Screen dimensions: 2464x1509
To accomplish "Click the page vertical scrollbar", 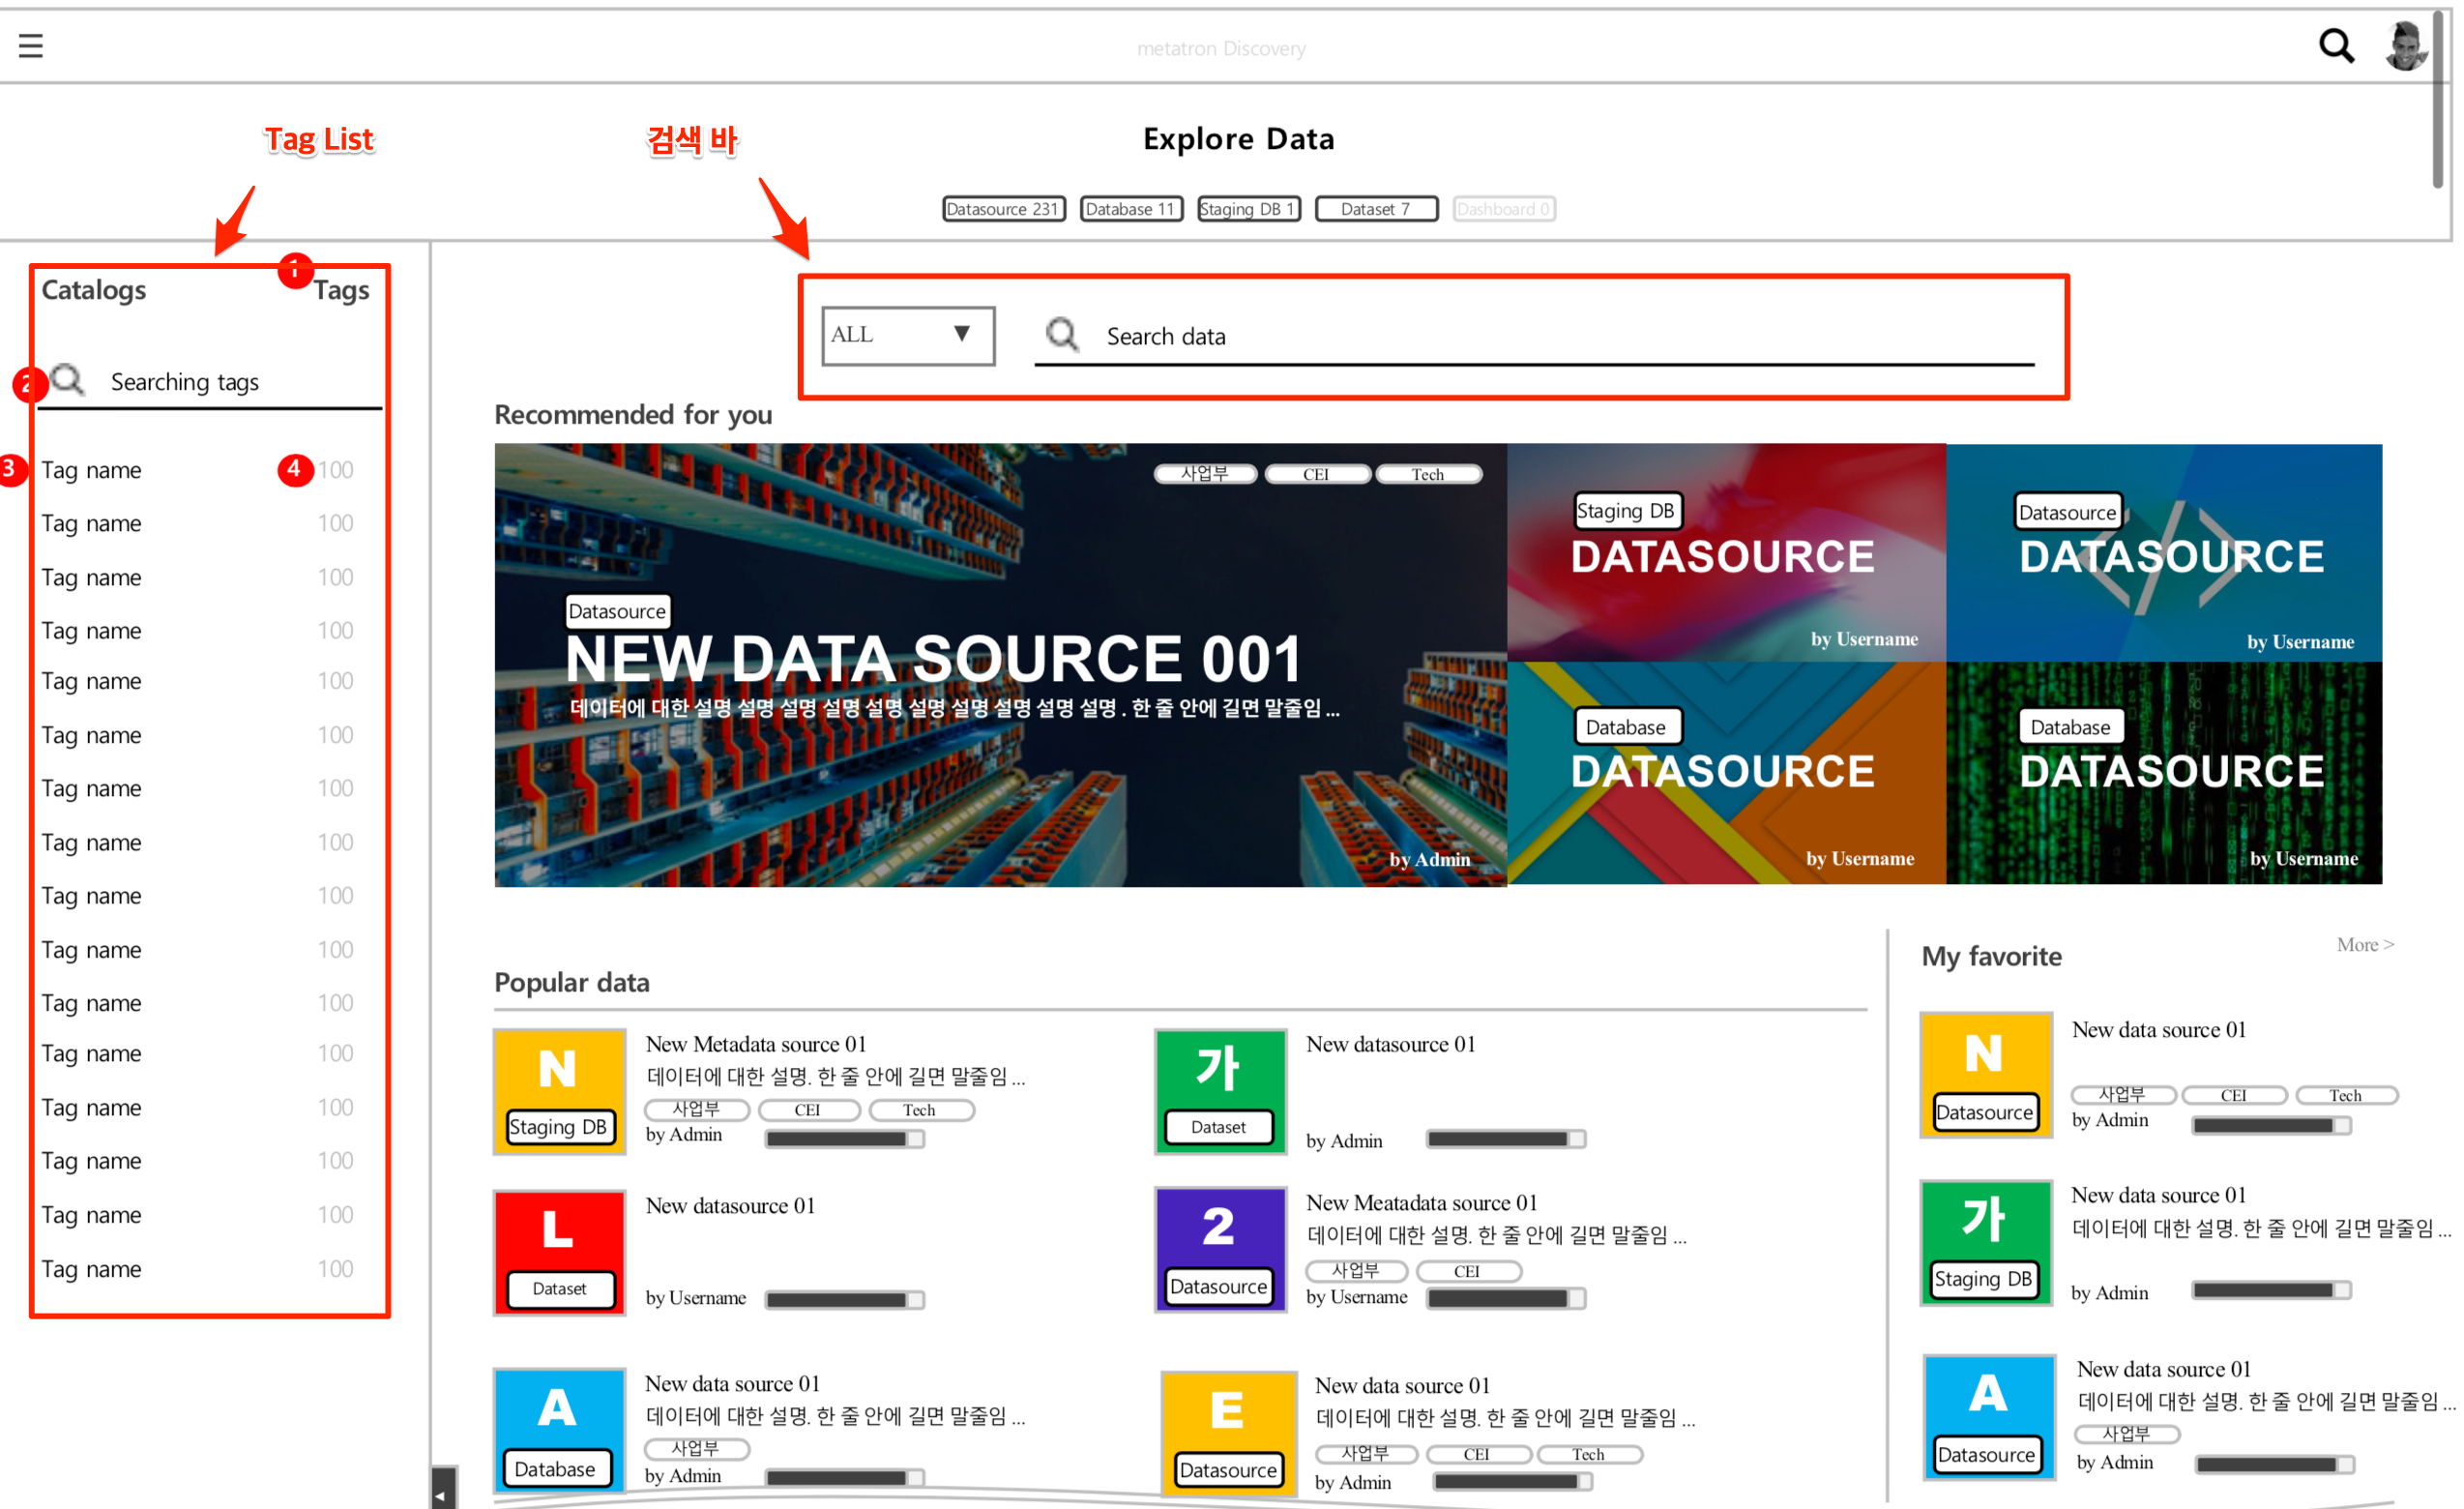I will pos(2438,97).
